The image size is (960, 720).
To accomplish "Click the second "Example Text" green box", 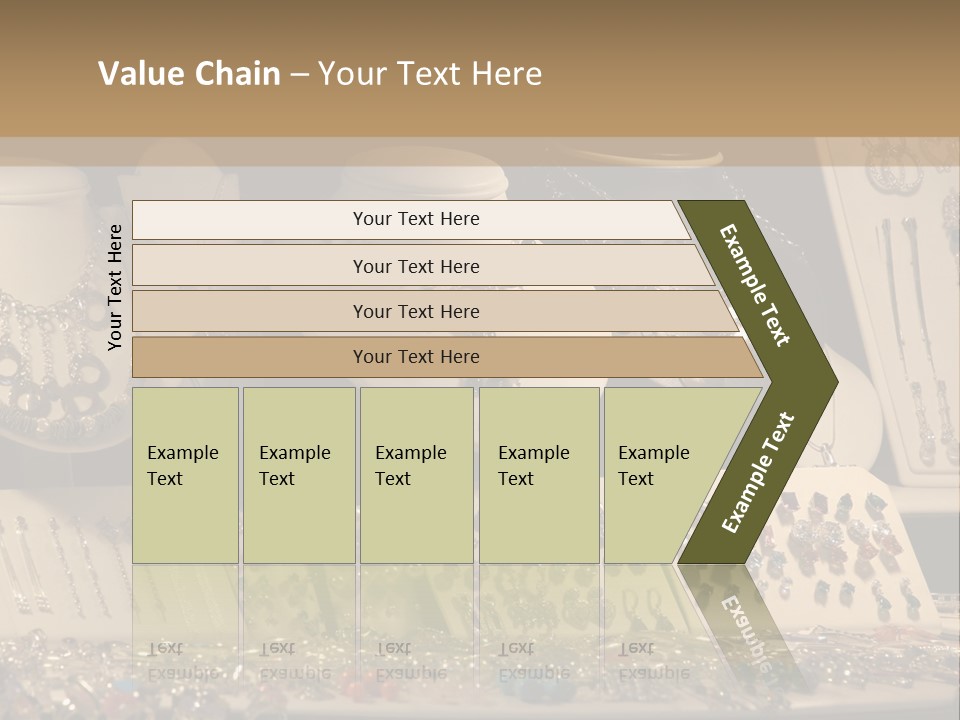I will tap(298, 475).
